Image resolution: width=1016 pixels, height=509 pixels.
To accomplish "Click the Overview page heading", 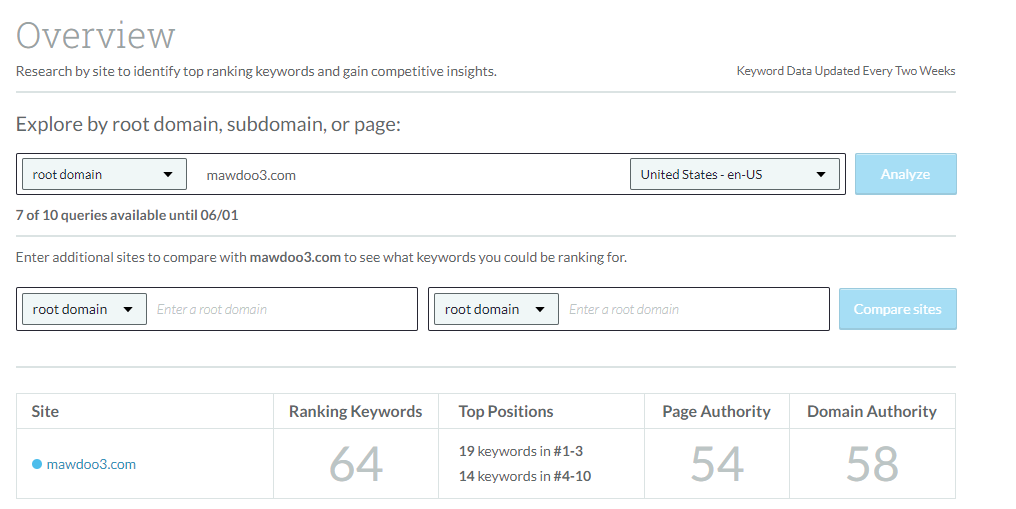I will click(96, 35).
